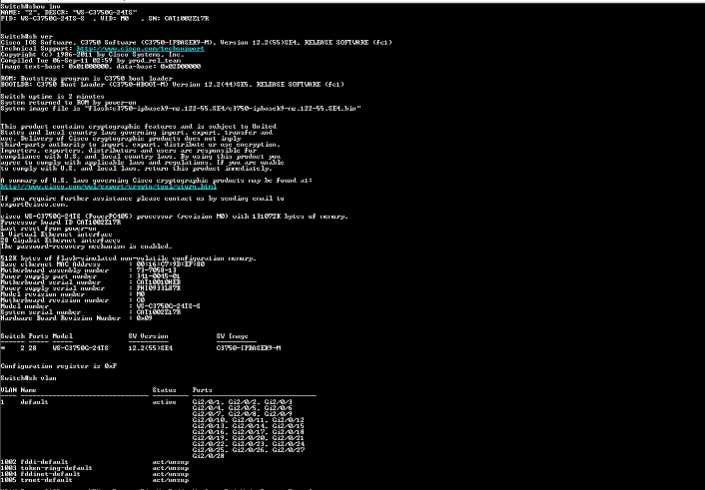Screen dimensions: 705x490
Task: Click the 'Power supply part number' row
Action: click(x=90, y=276)
